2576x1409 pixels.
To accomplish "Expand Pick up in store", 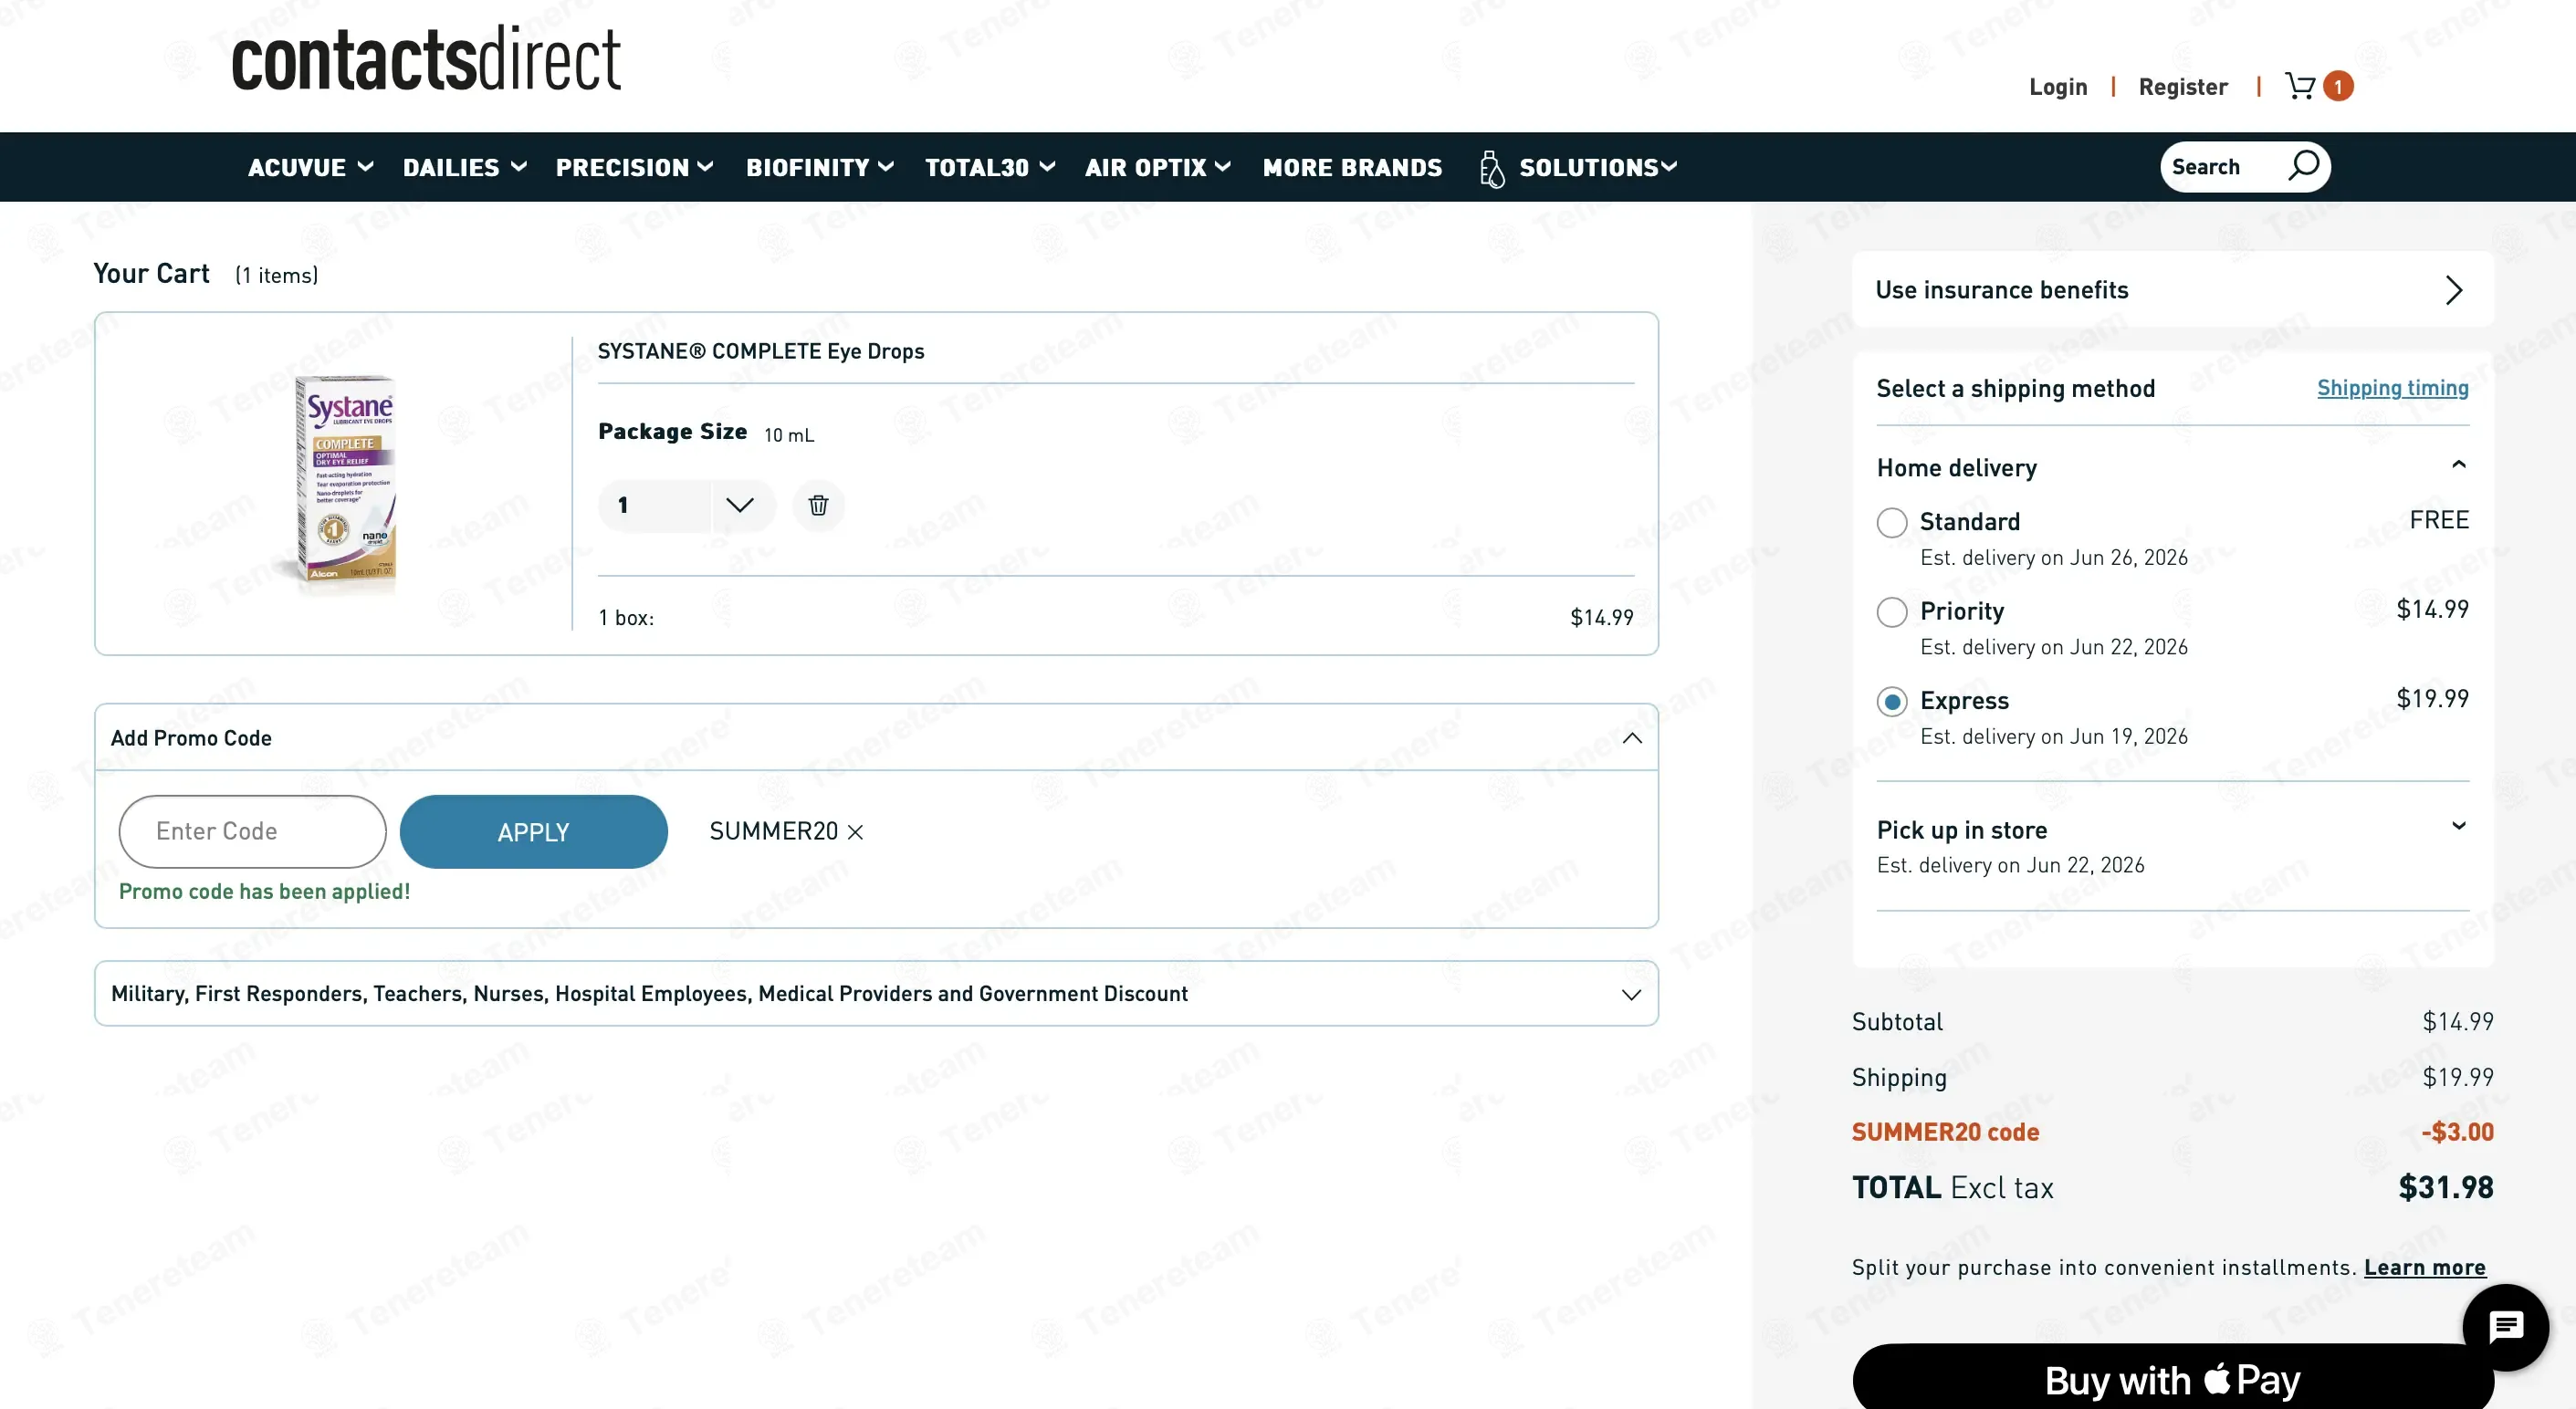I will click(2458, 826).
